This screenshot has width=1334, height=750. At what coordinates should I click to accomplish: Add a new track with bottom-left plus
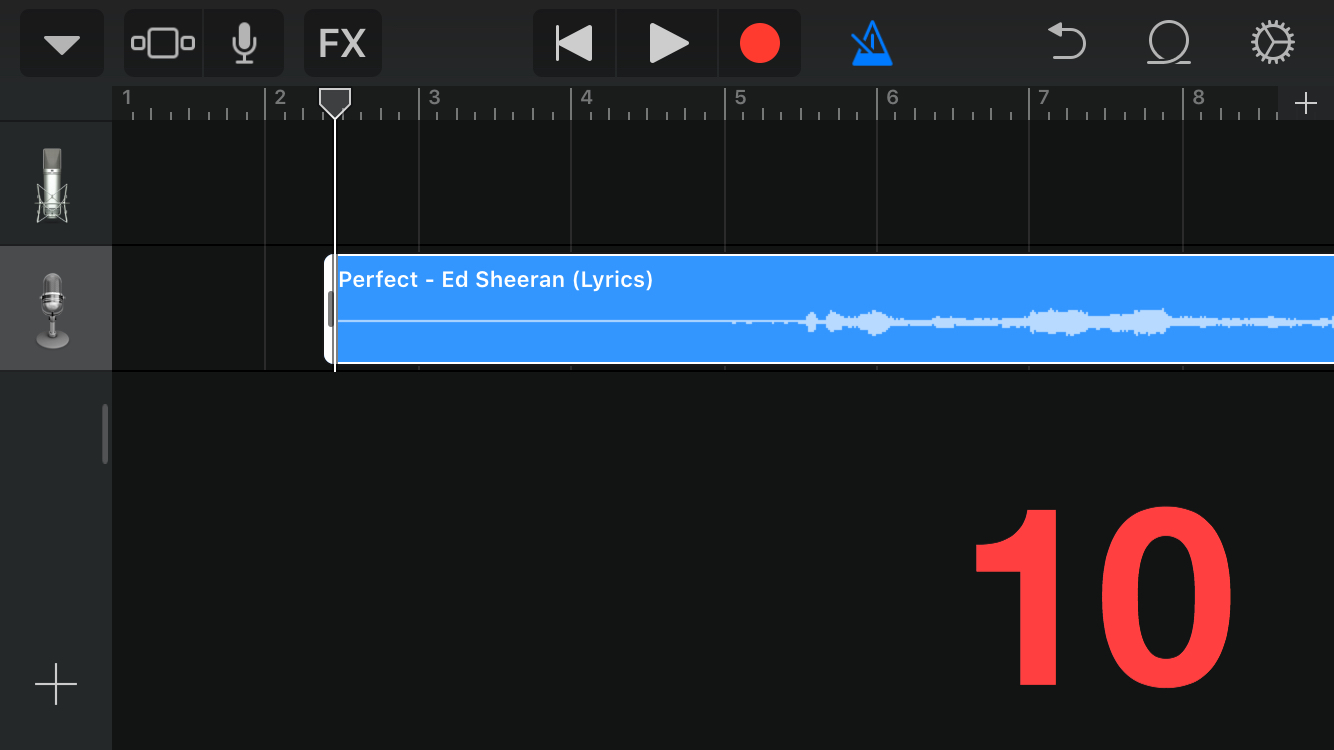(x=56, y=684)
